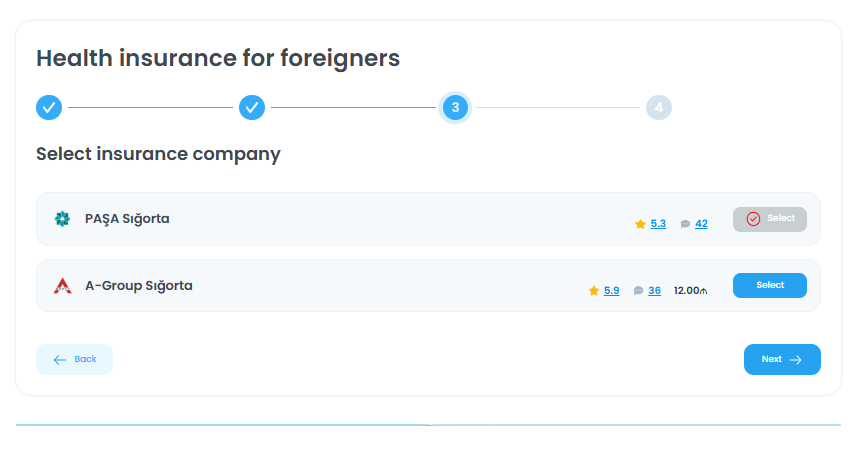Click the comment bubble icon beside 42
Viewport: 866px width, 467px height.
[x=685, y=224]
